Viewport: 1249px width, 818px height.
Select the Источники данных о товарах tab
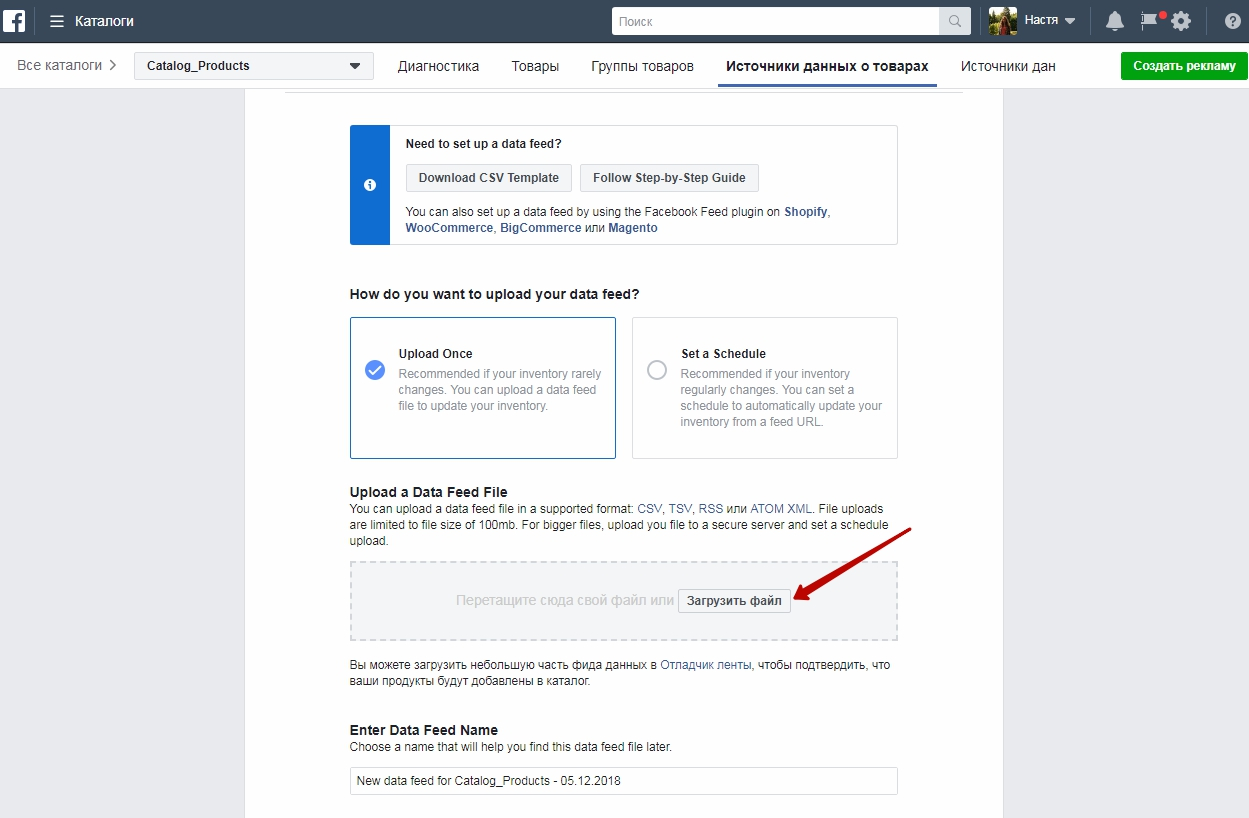coord(827,66)
